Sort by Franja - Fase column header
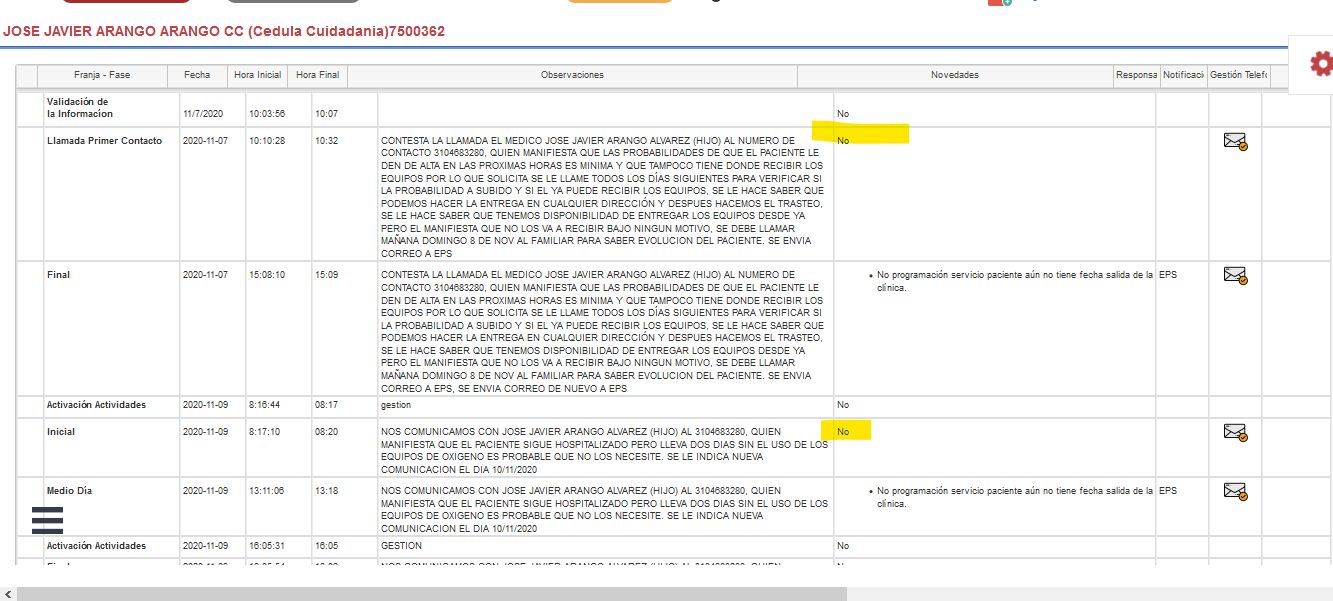This screenshot has height=601, width=1333. (102, 75)
